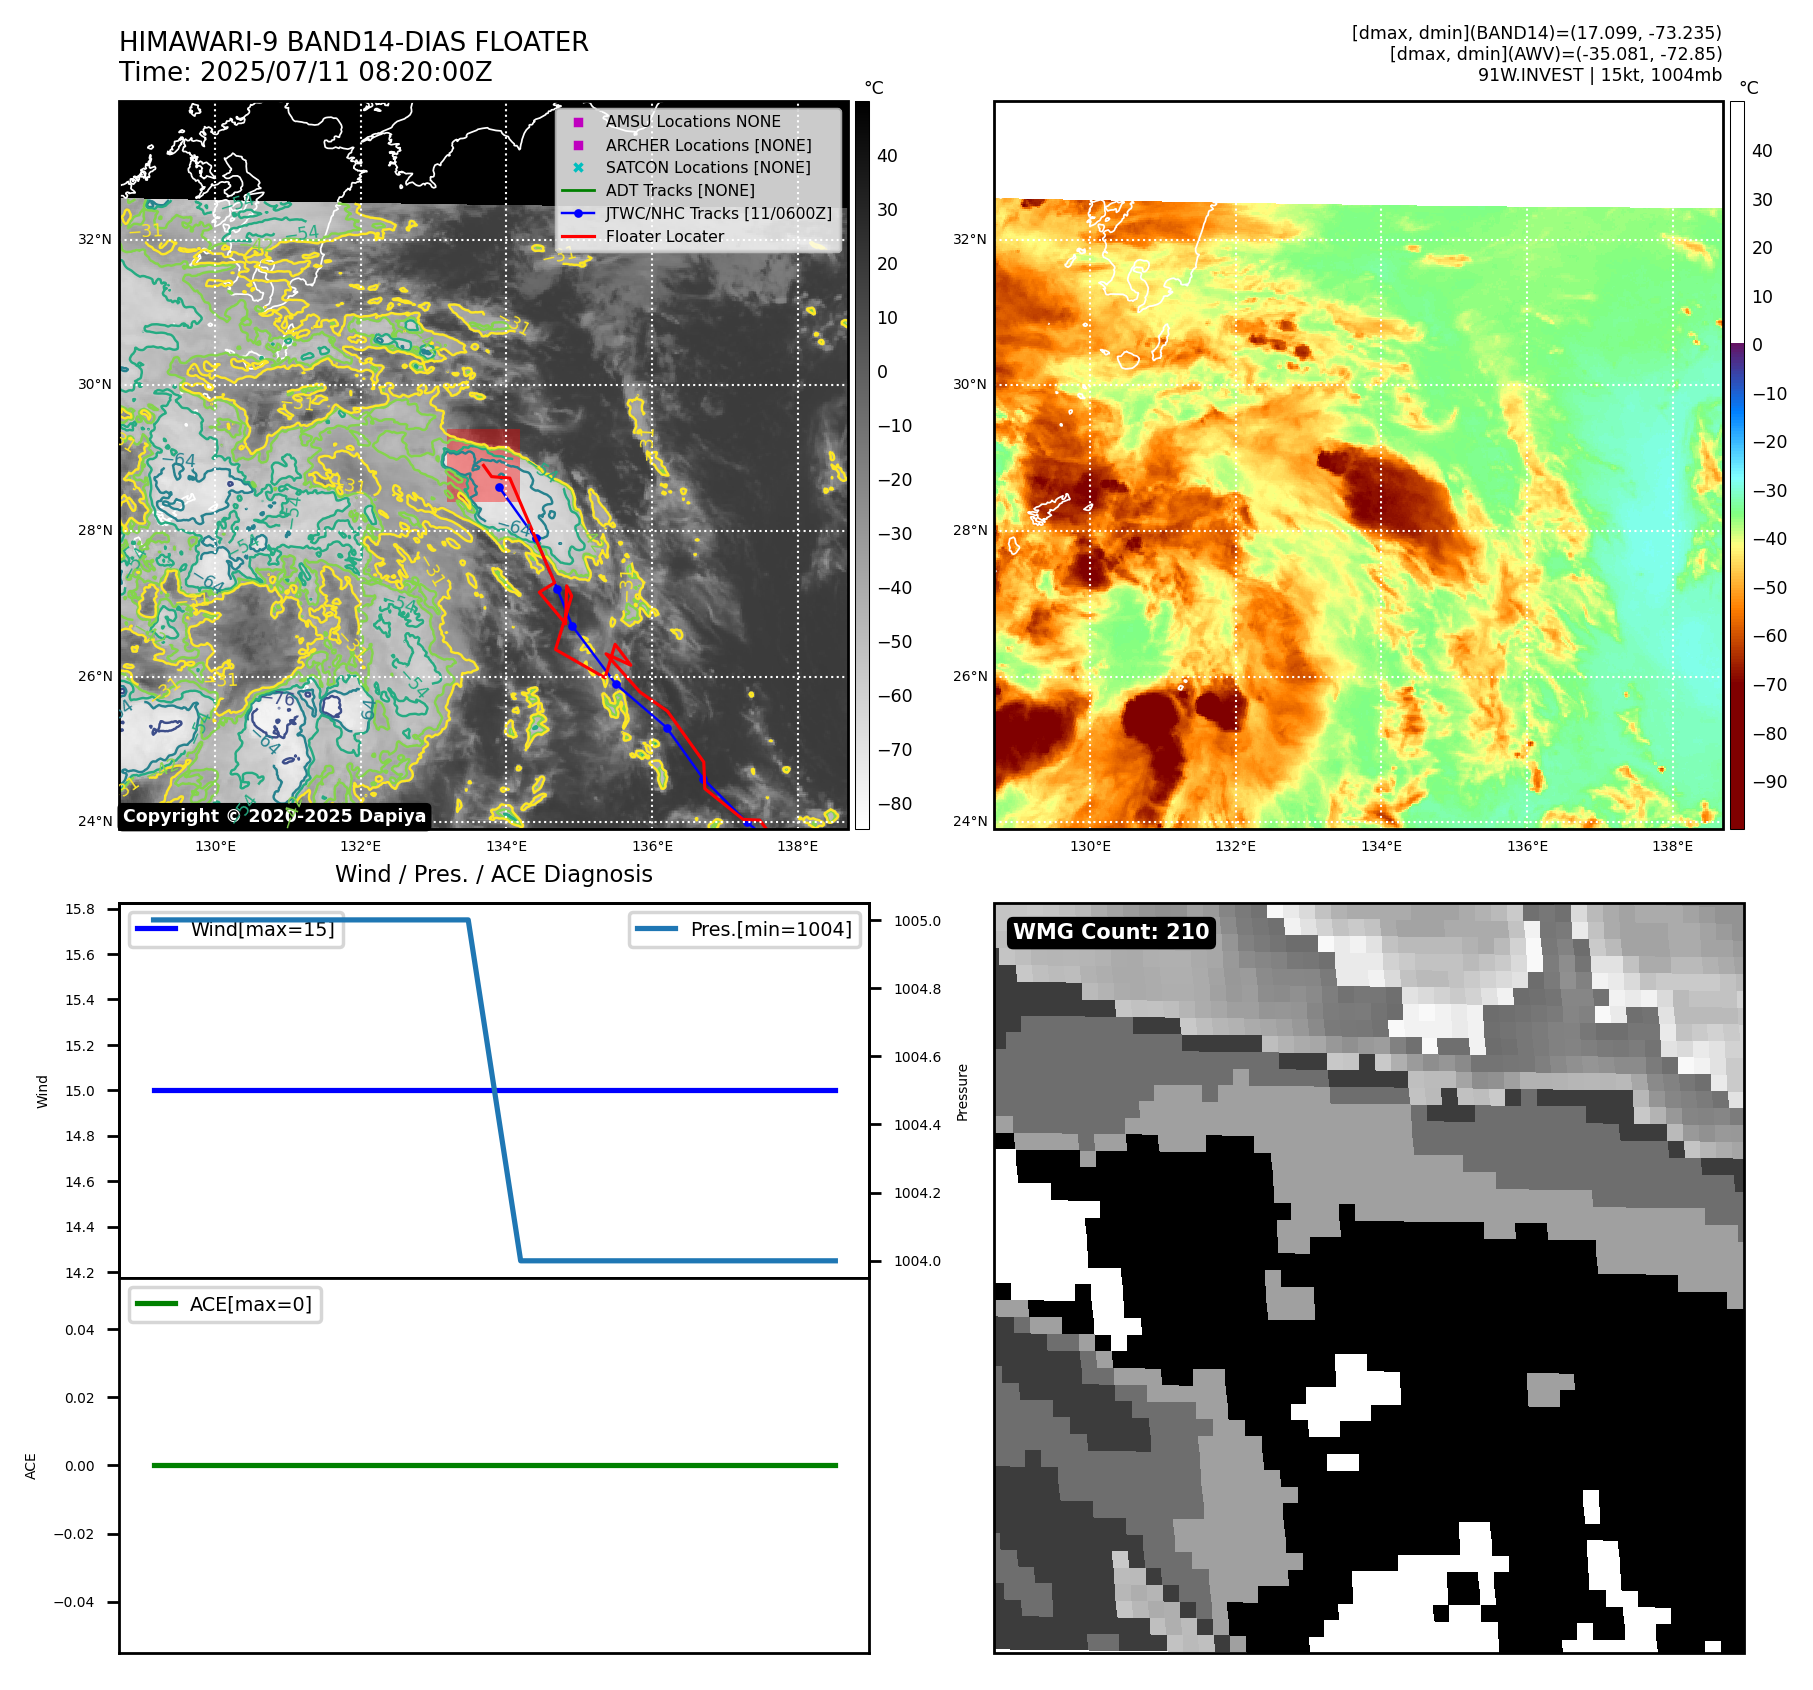The width and height of the screenshot is (1813, 1690).
Task: Click the '−90' tick on the rainbow colorbar
Action: 1770,782
